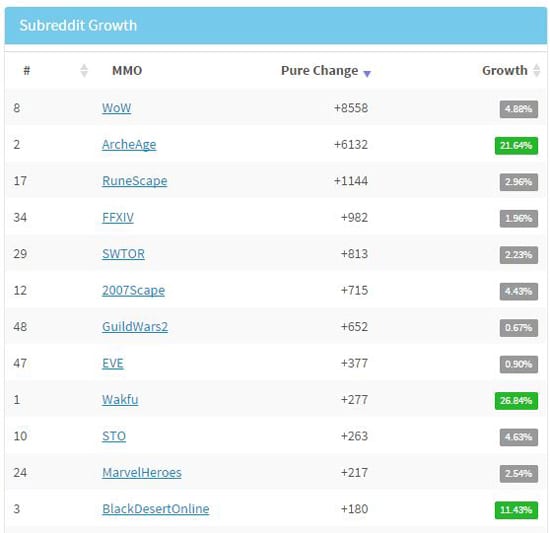Click the GuildWars2 link
550x533 pixels.
[135, 326]
